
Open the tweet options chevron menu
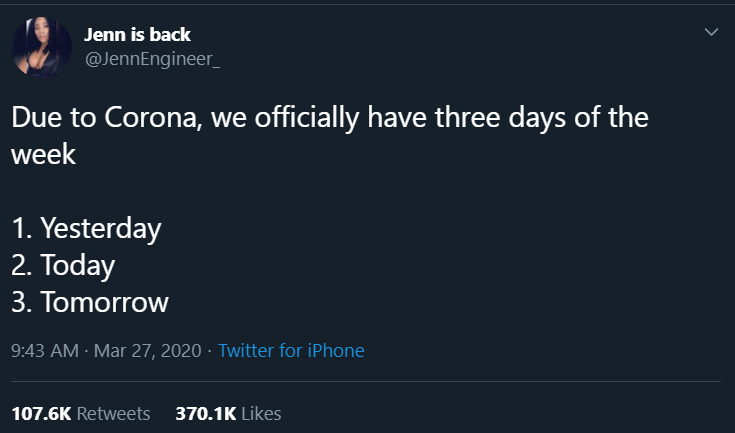point(711,33)
